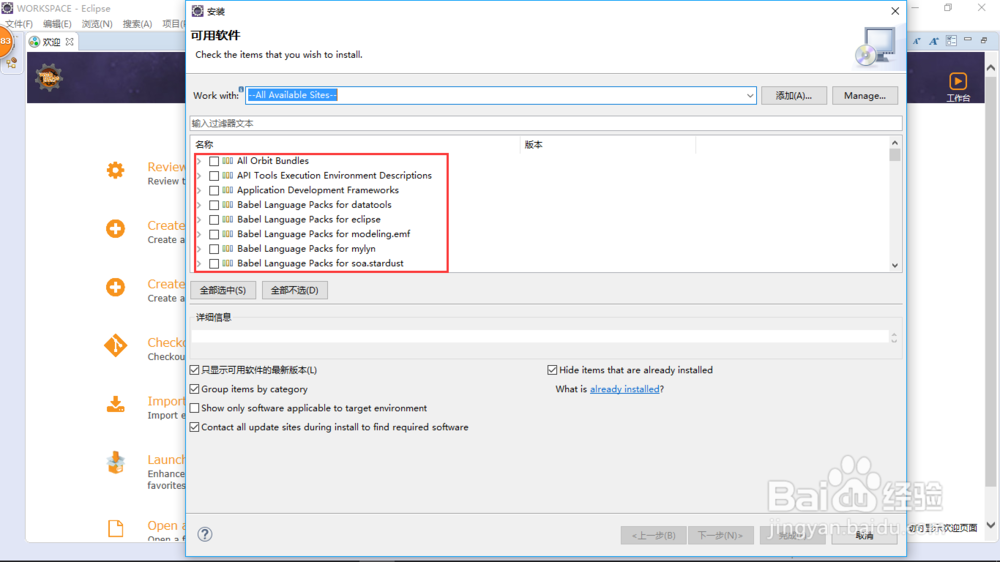Tick Babel Language Packs for mylyn checkbox
1000x562 pixels.
click(214, 249)
